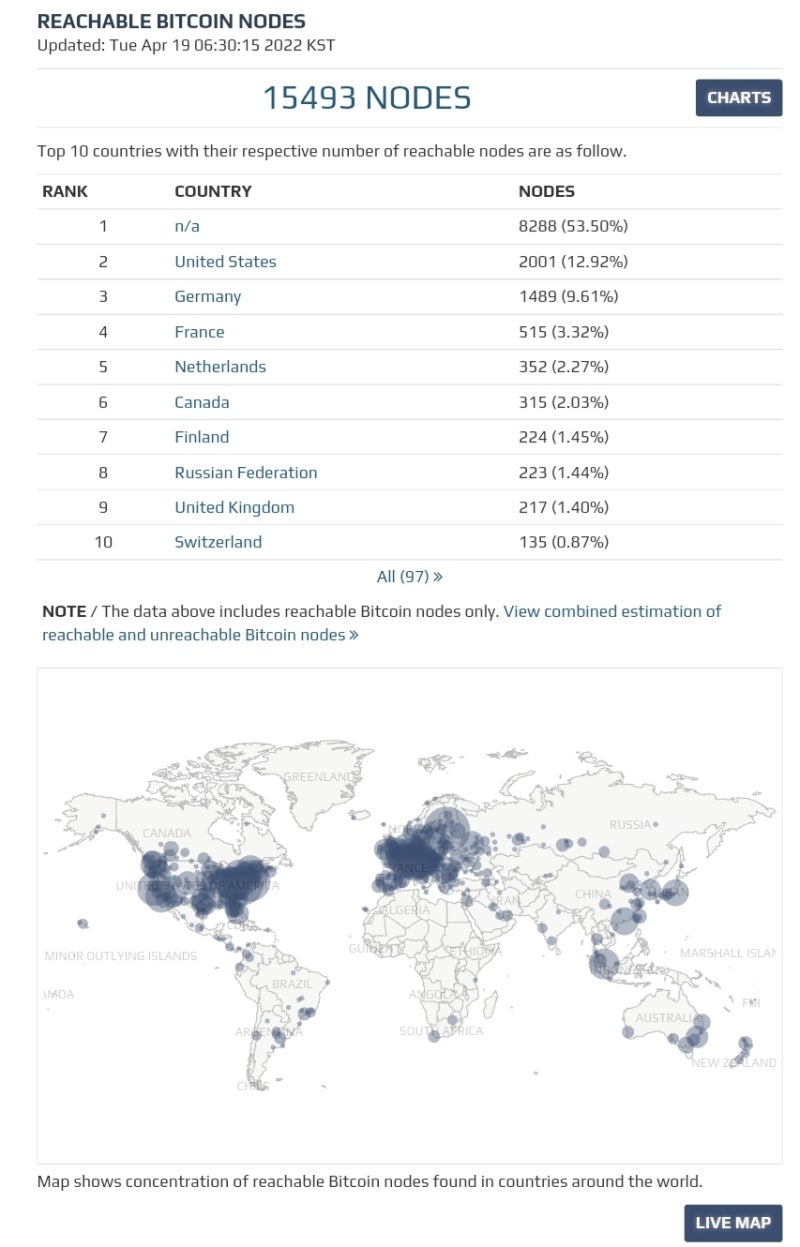This screenshot has height=1247, width=800.
Task: Select rank 10 in the table
Action: tap(104, 542)
